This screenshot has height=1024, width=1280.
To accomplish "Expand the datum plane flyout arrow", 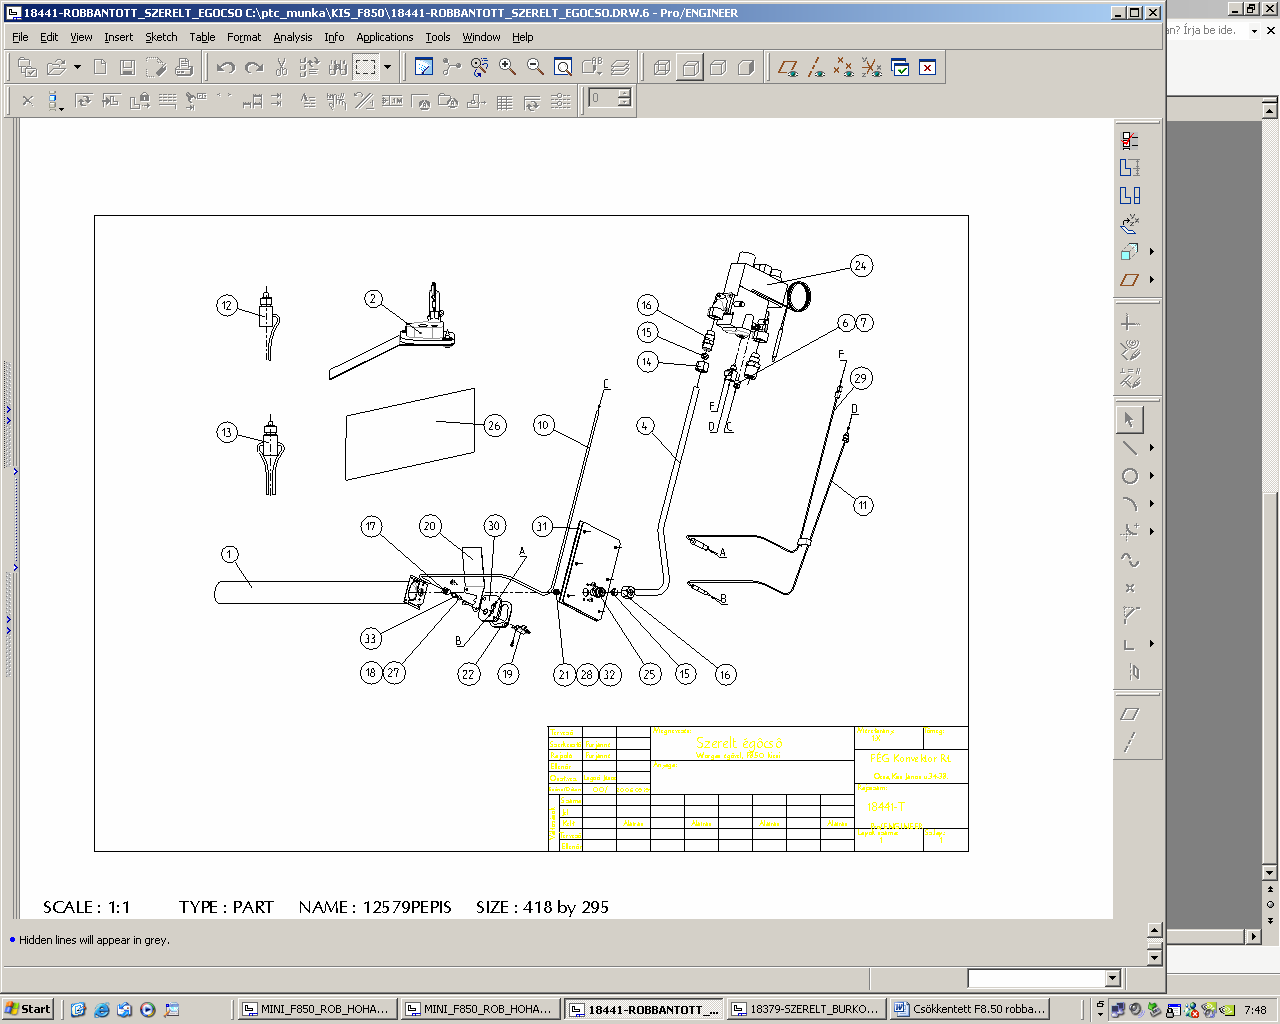I will (1152, 280).
